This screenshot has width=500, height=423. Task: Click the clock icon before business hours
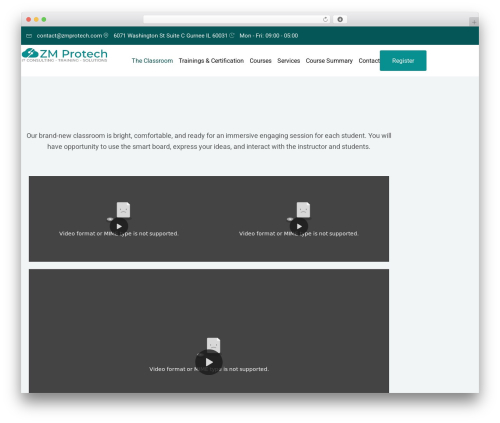(x=232, y=35)
